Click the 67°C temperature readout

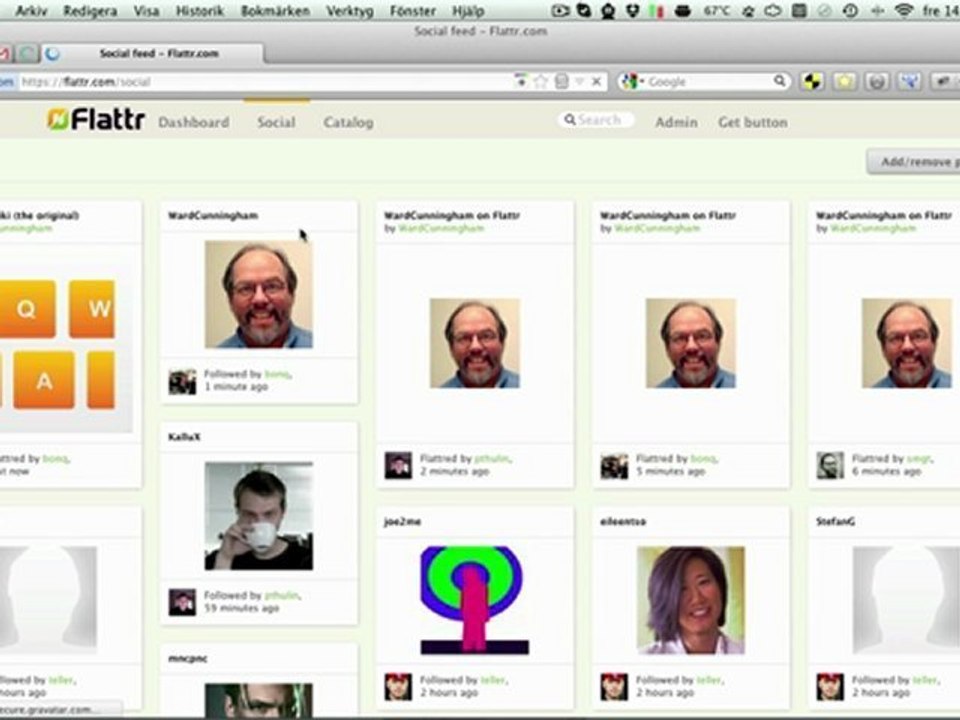(x=716, y=10)
